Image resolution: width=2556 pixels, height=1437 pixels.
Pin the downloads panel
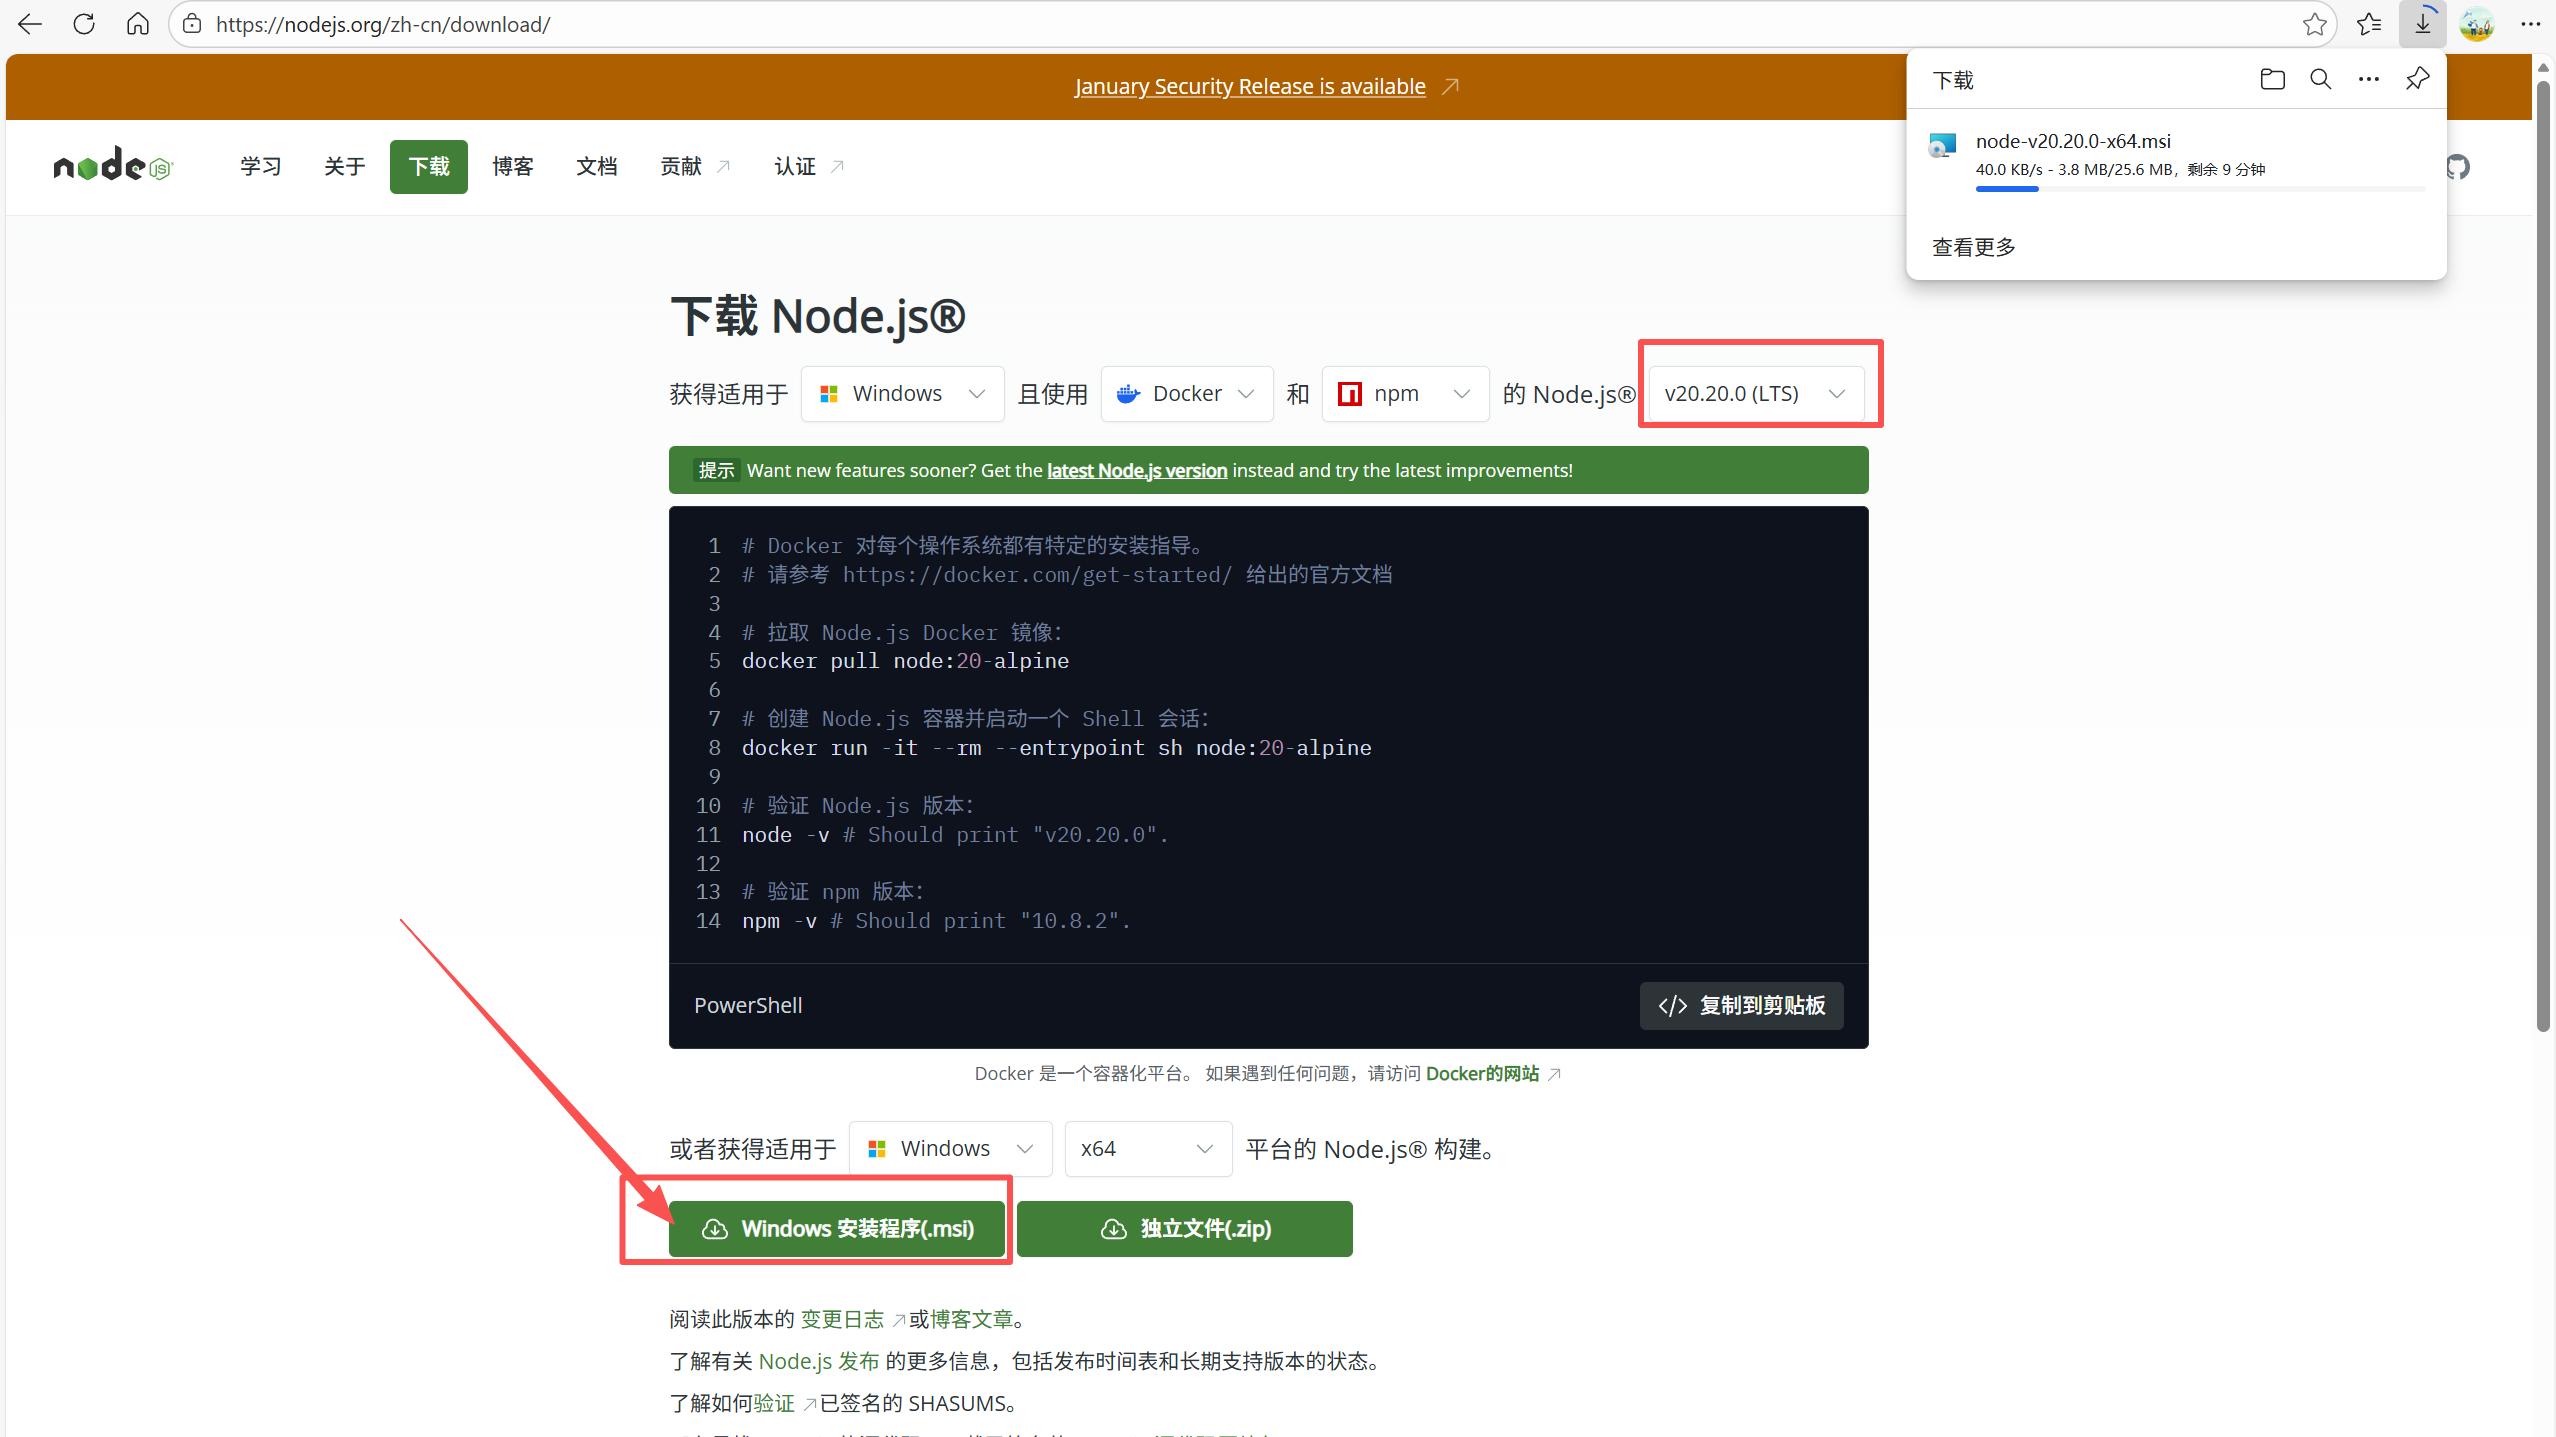(2417, 79)
